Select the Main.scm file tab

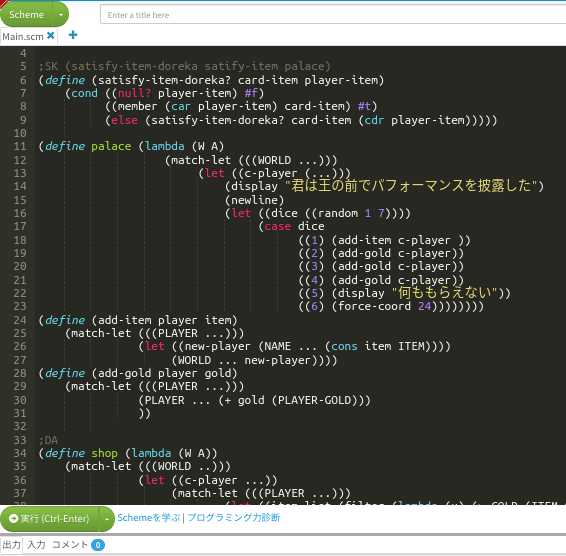(23, 36)
